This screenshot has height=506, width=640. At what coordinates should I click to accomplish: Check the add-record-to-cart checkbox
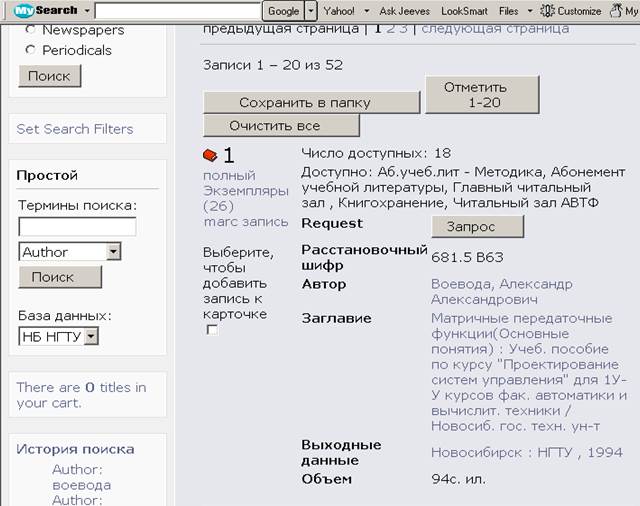coord(212,330)
